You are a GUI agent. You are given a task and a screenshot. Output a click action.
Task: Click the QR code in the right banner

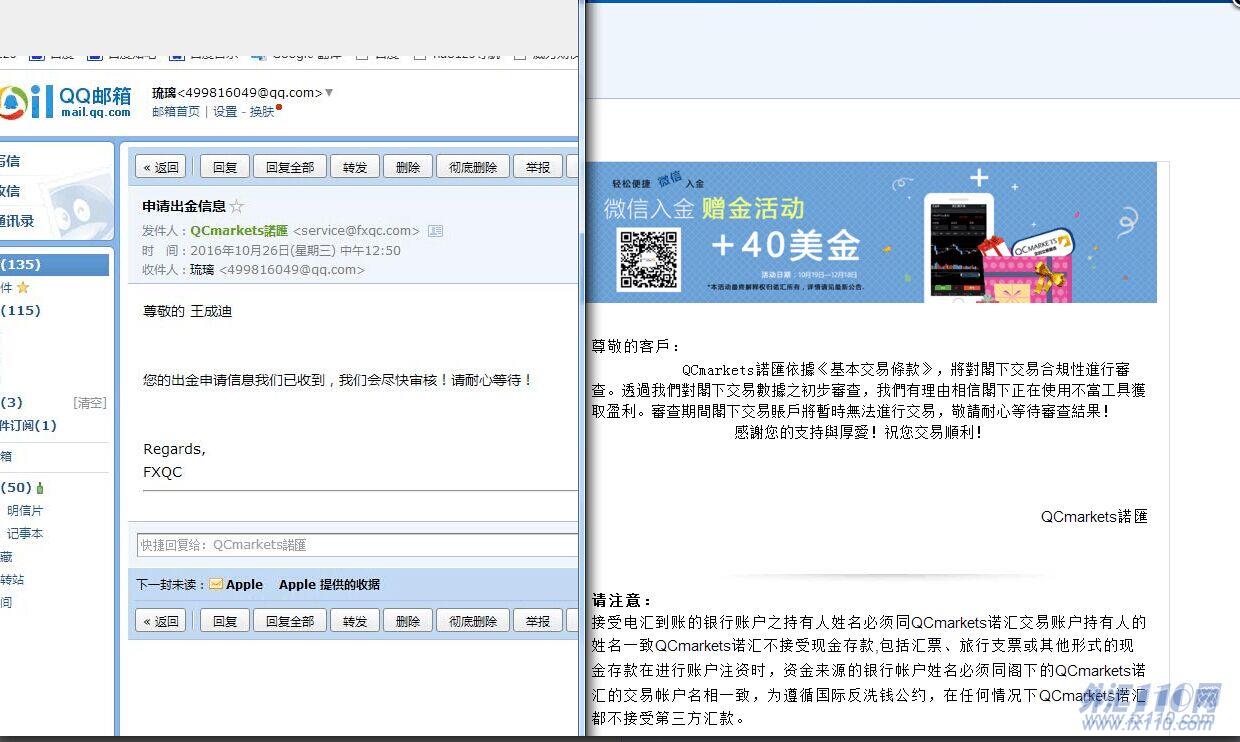coord(649,260)
